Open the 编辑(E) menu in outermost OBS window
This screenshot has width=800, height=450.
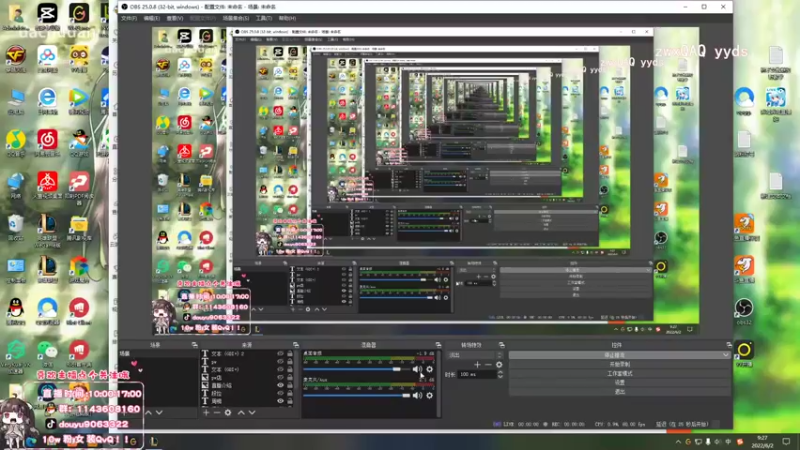pos(152,18)
